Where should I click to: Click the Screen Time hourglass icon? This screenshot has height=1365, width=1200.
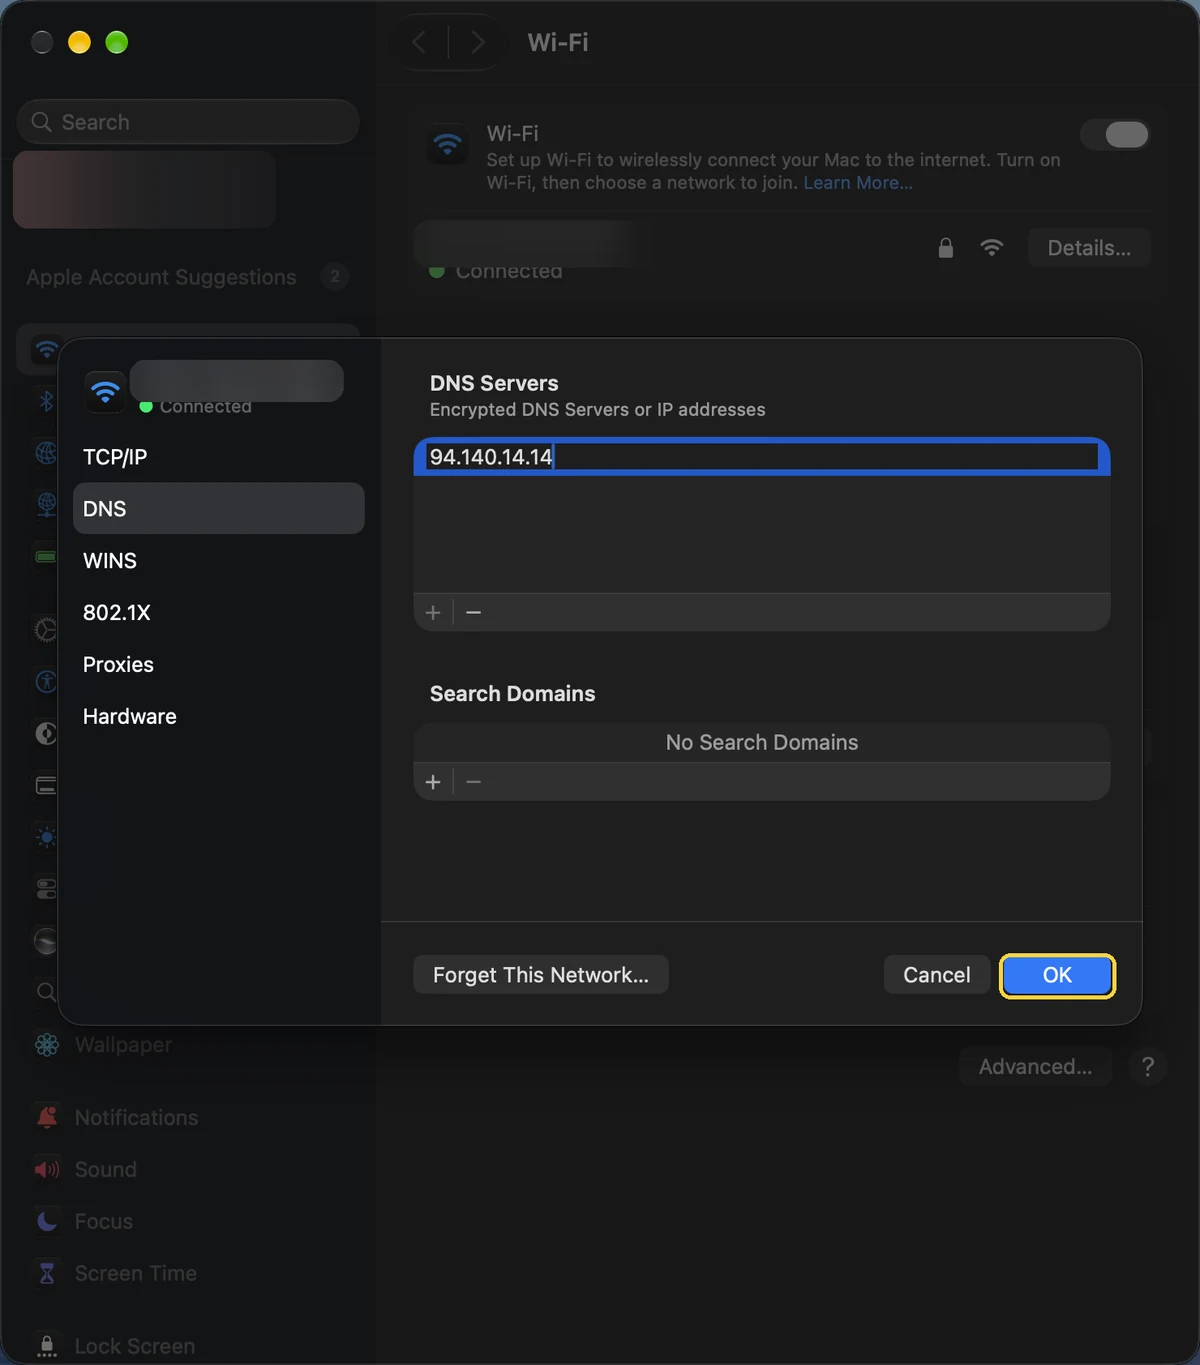pyautogui.click(x=46, y=1273)
